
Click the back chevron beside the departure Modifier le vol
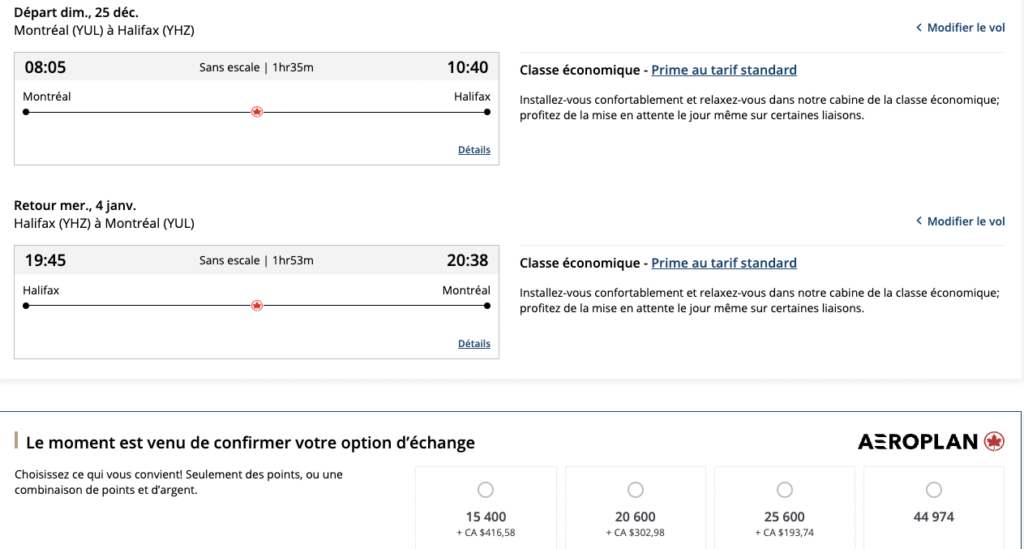[919, 28]
